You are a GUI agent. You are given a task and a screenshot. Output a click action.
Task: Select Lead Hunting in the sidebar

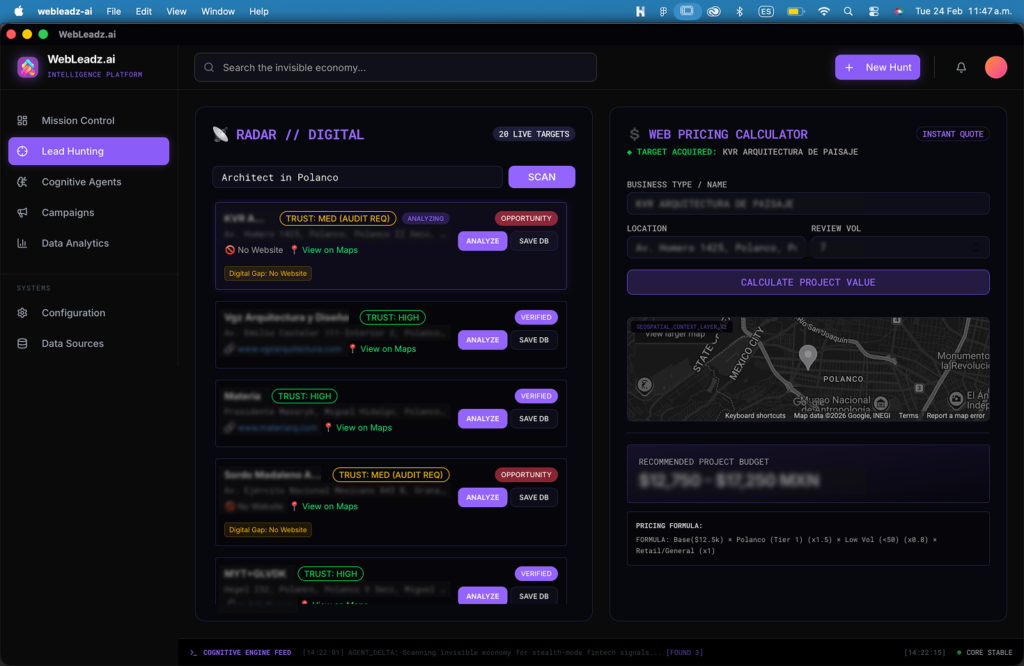pos(88,151)
